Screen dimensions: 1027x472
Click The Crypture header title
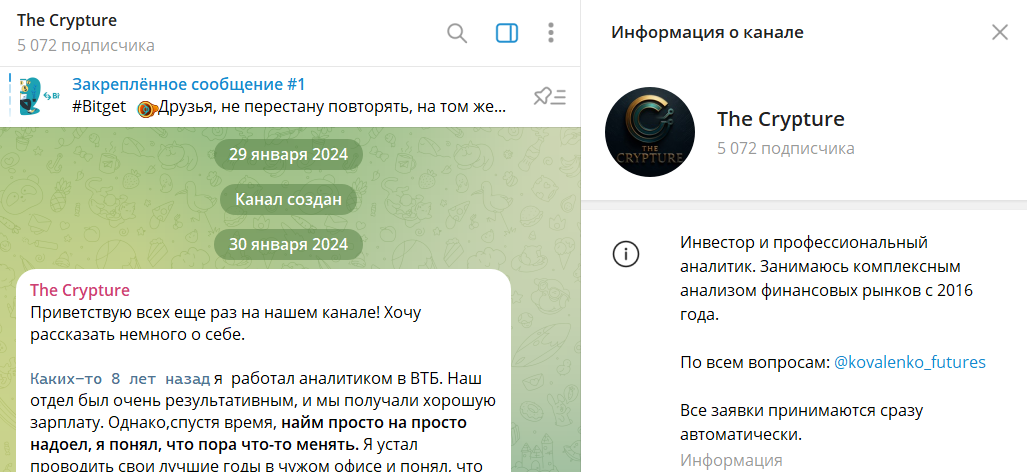pyautogui.click(x=67, y=20)
